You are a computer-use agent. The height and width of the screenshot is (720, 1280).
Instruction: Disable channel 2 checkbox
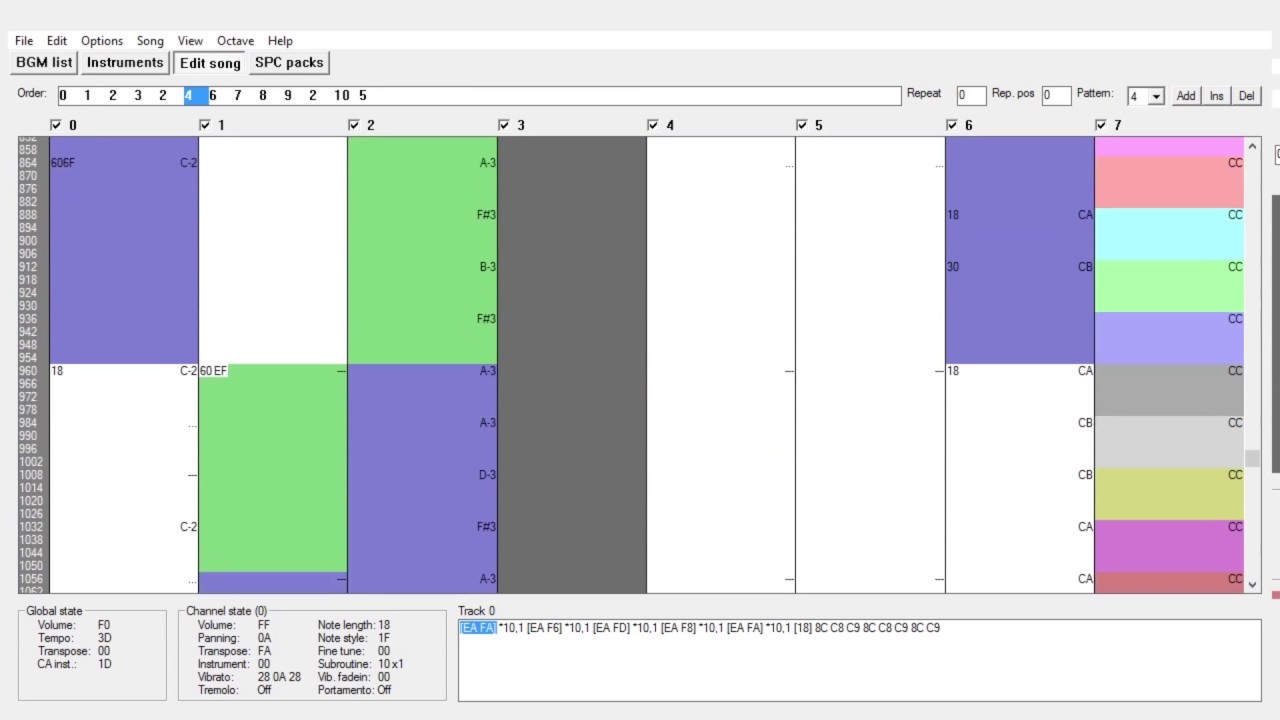click(354, 125)
